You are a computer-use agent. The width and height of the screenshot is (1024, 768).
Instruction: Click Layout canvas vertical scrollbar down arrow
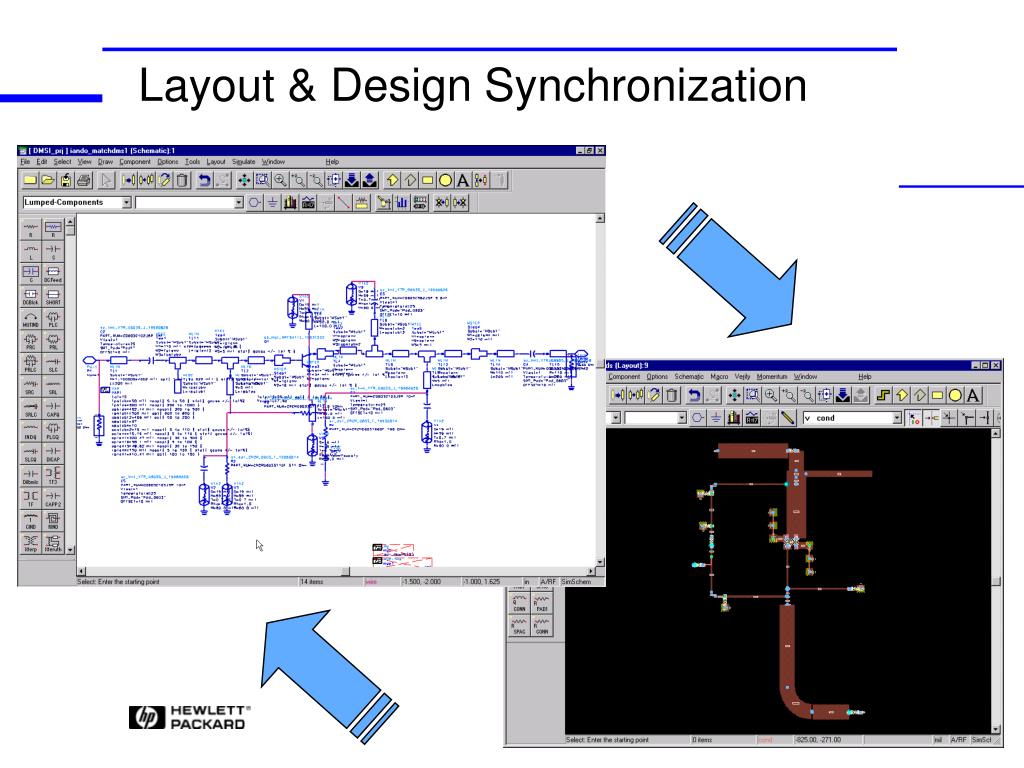[x=995, y=729]
